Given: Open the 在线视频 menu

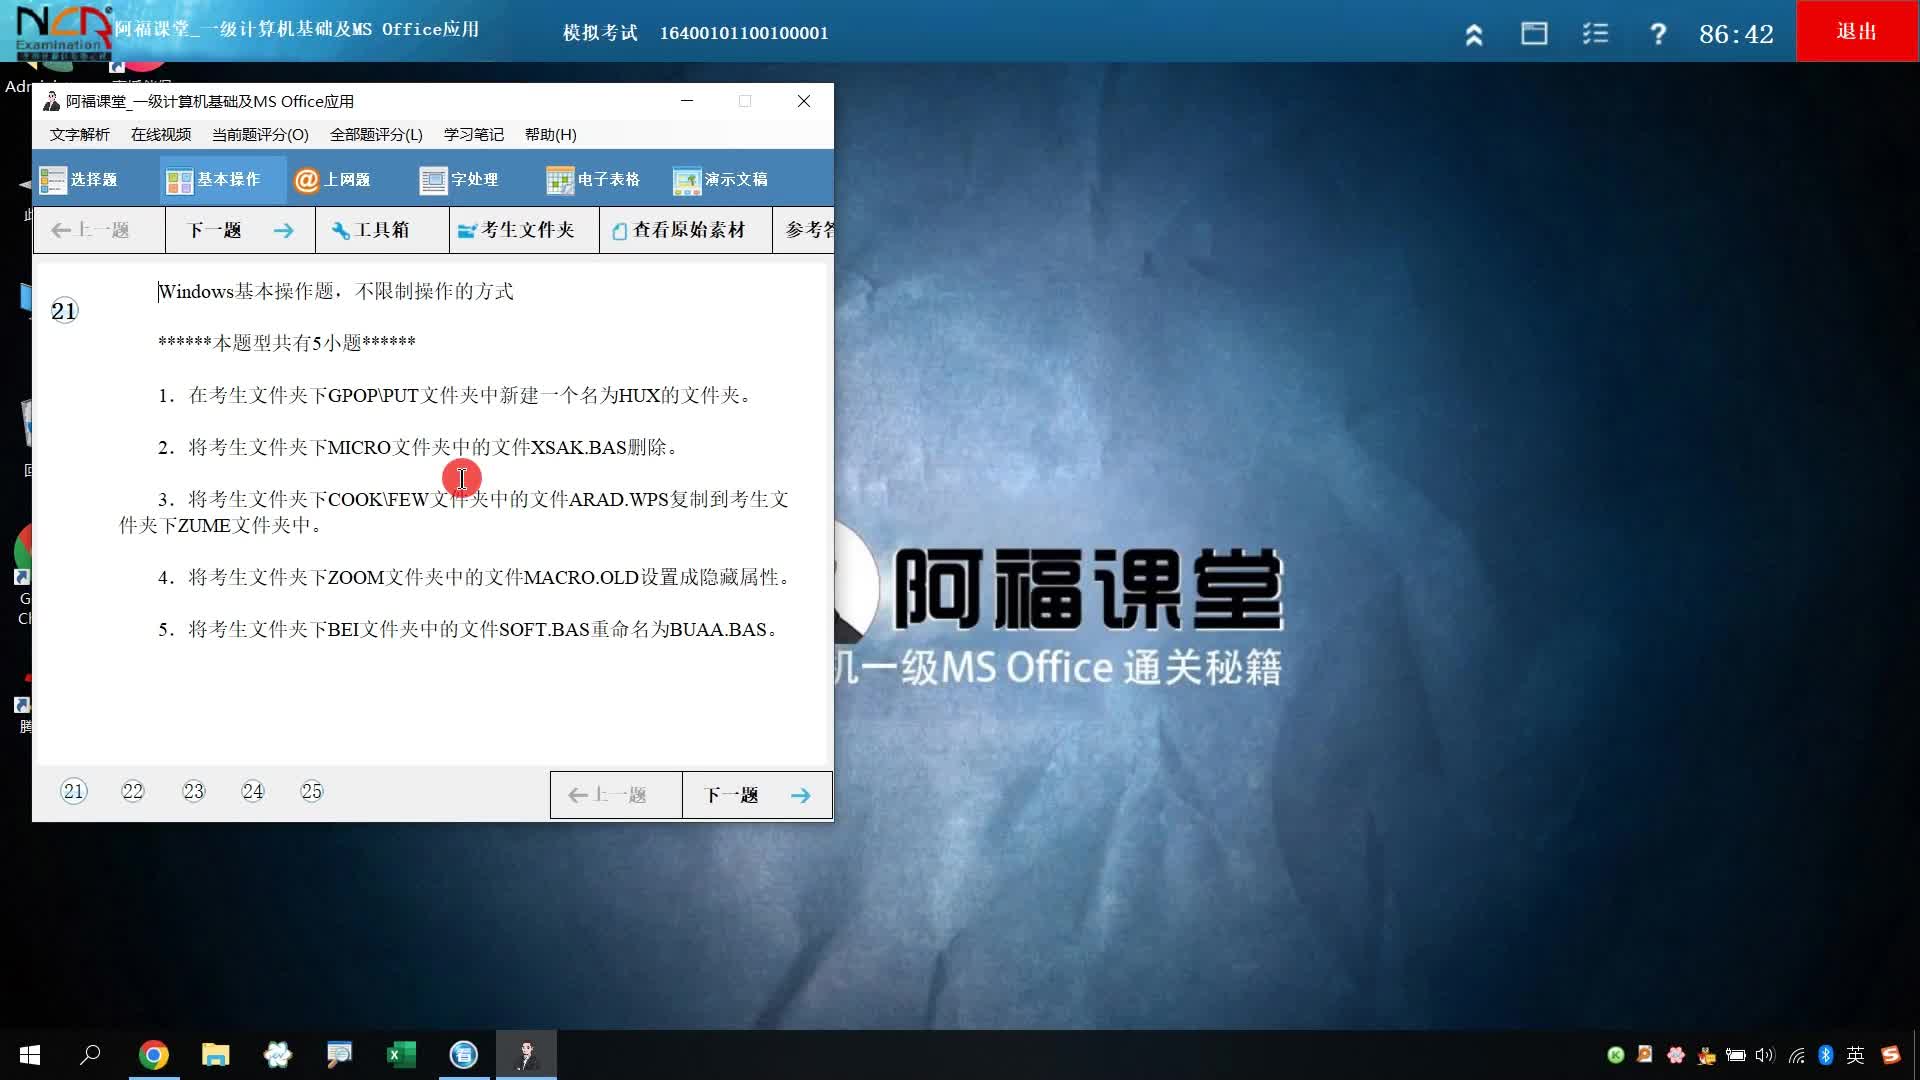Looking at the screenshot, I should click(161, 135).
